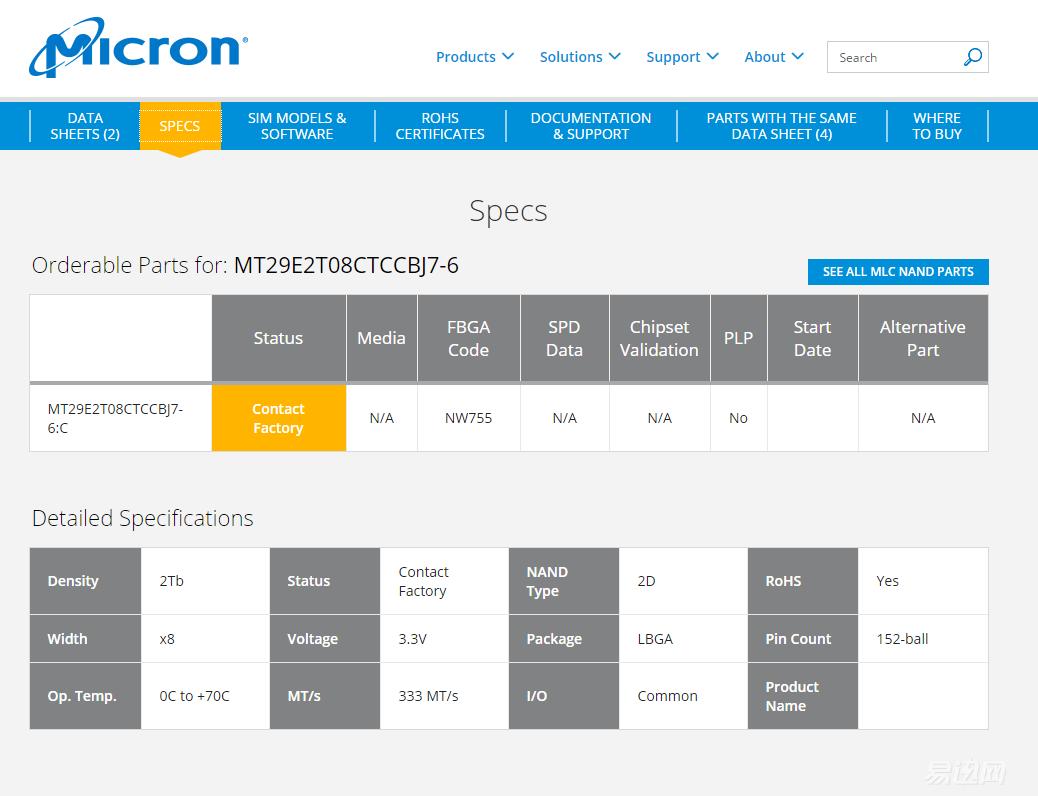The image size is (1038, 796).
Task: Click the search magnifier icon
Action: point(972,57)
